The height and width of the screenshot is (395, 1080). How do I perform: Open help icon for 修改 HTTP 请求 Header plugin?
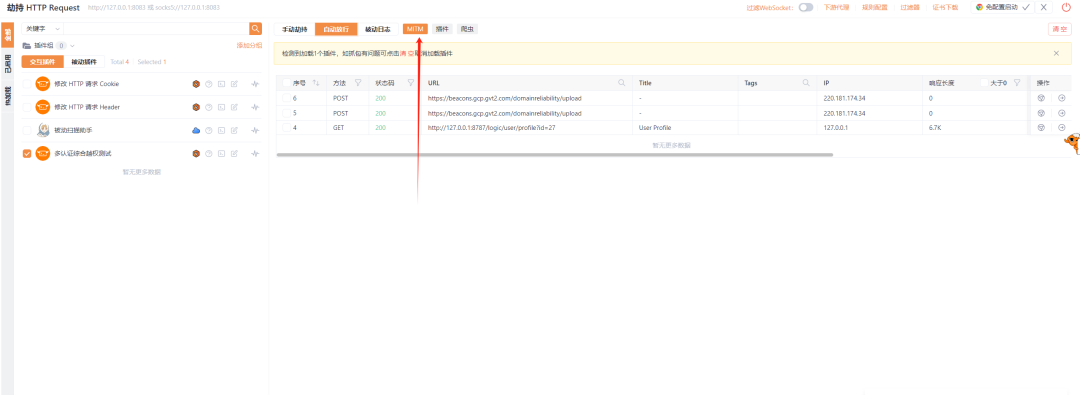[209, 107]
